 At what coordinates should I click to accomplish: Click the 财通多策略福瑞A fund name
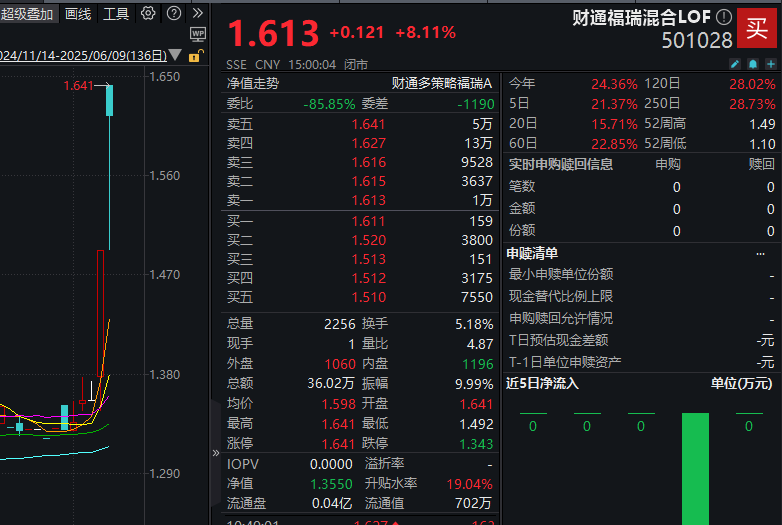tap(441, 83)
